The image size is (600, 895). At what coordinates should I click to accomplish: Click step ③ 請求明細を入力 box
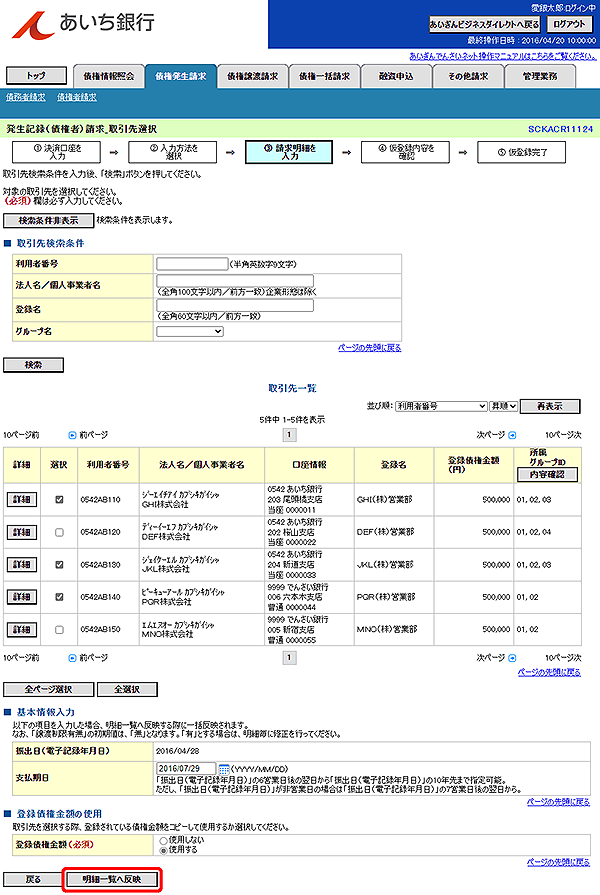(289, 152)
